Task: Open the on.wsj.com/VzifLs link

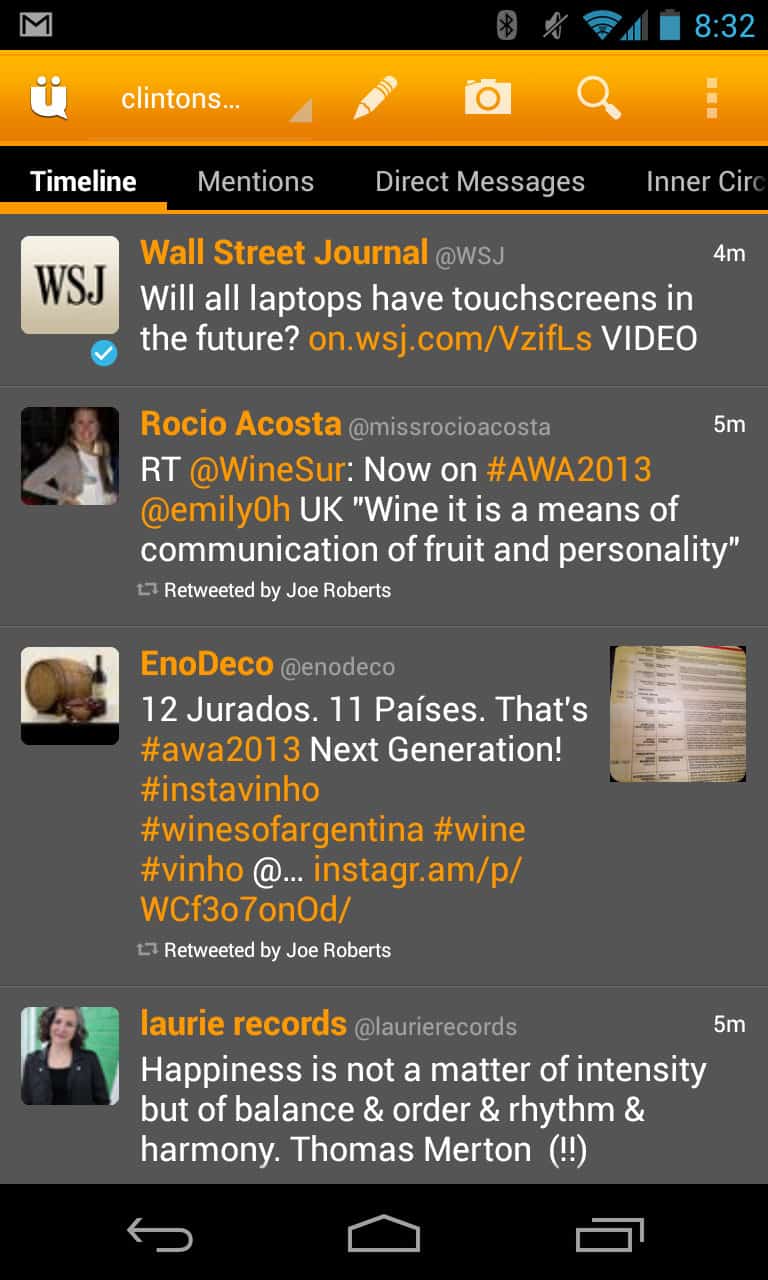Action: click(x=450, y=339)
